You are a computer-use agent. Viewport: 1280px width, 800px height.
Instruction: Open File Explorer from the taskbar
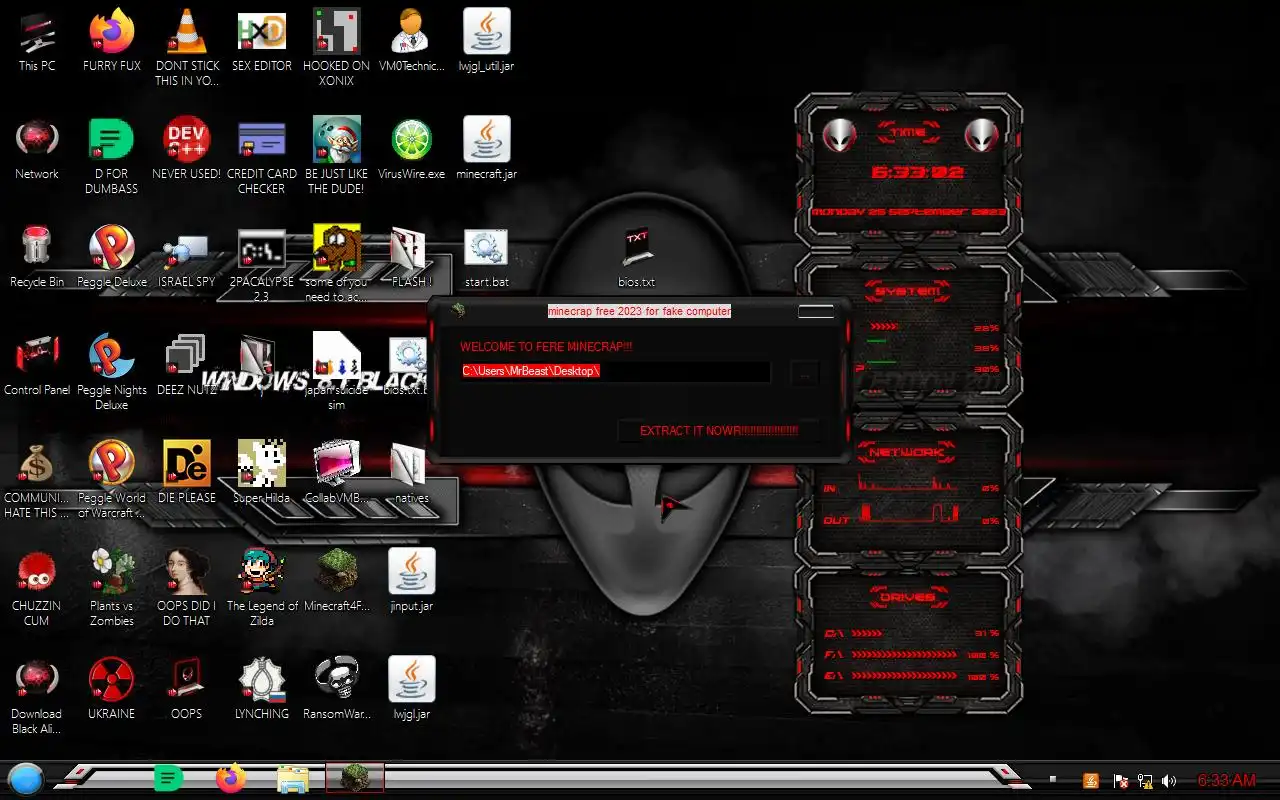293,779
